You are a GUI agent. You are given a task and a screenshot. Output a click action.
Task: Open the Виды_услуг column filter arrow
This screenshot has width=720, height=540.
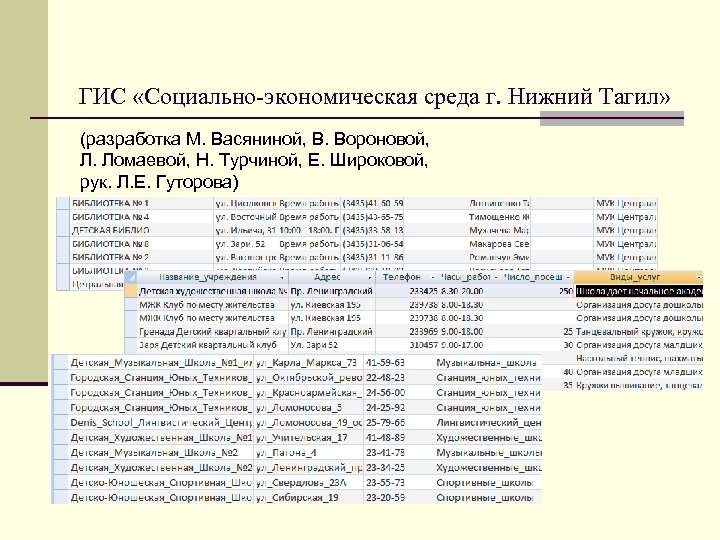698,277
